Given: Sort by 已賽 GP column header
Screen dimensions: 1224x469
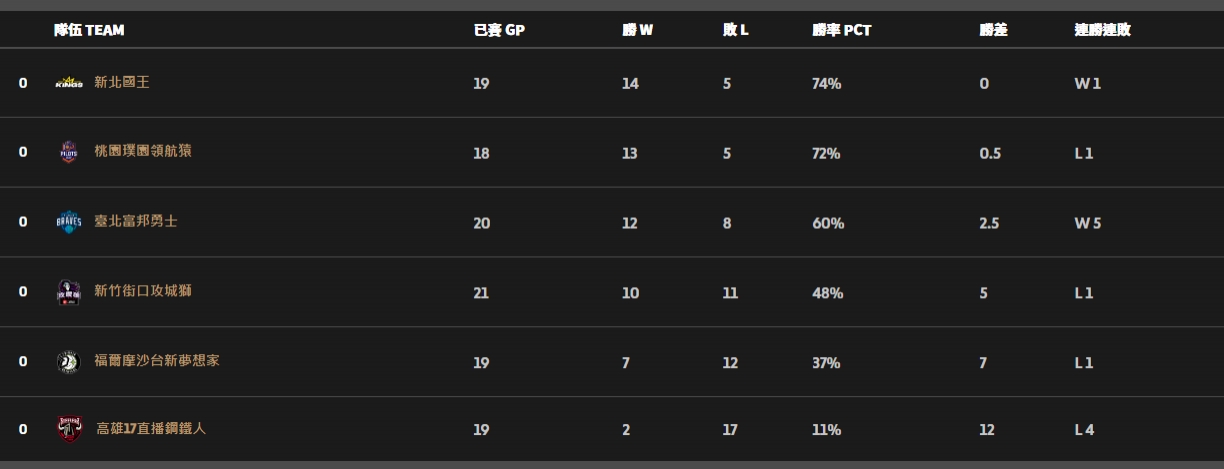Looking at the screenshot, I should tap(499, 30).
